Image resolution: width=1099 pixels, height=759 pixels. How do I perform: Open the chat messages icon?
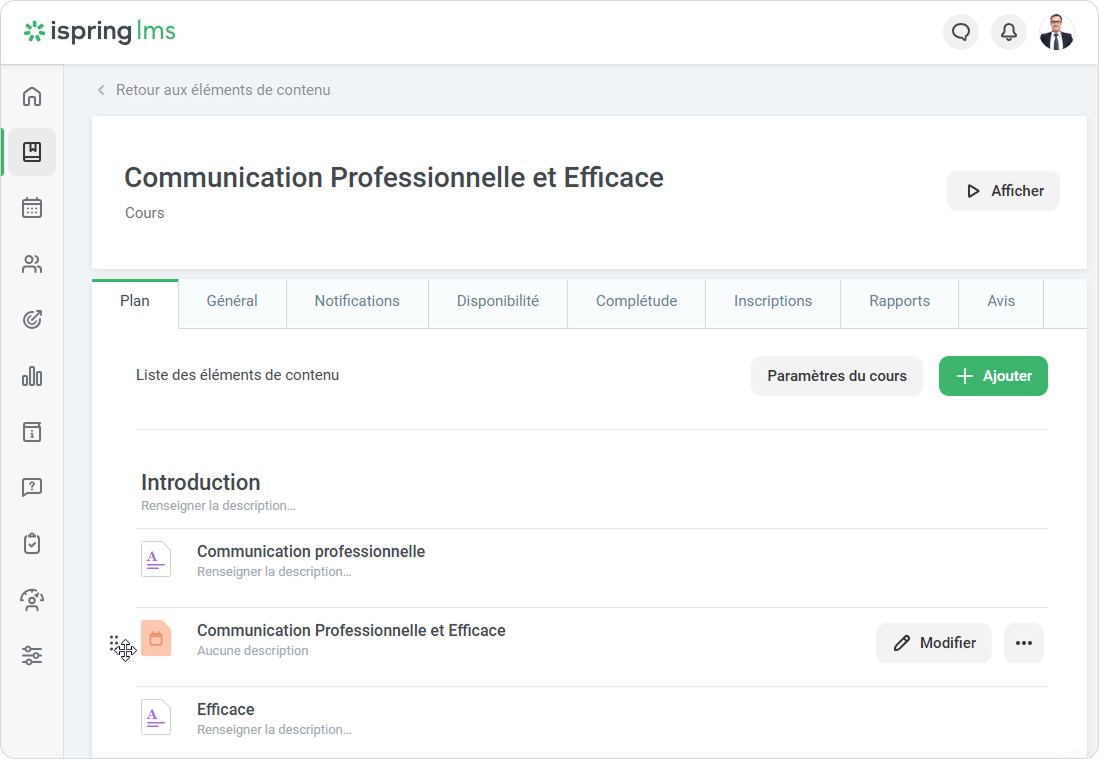pyautogui.click(x=961, y=32)
